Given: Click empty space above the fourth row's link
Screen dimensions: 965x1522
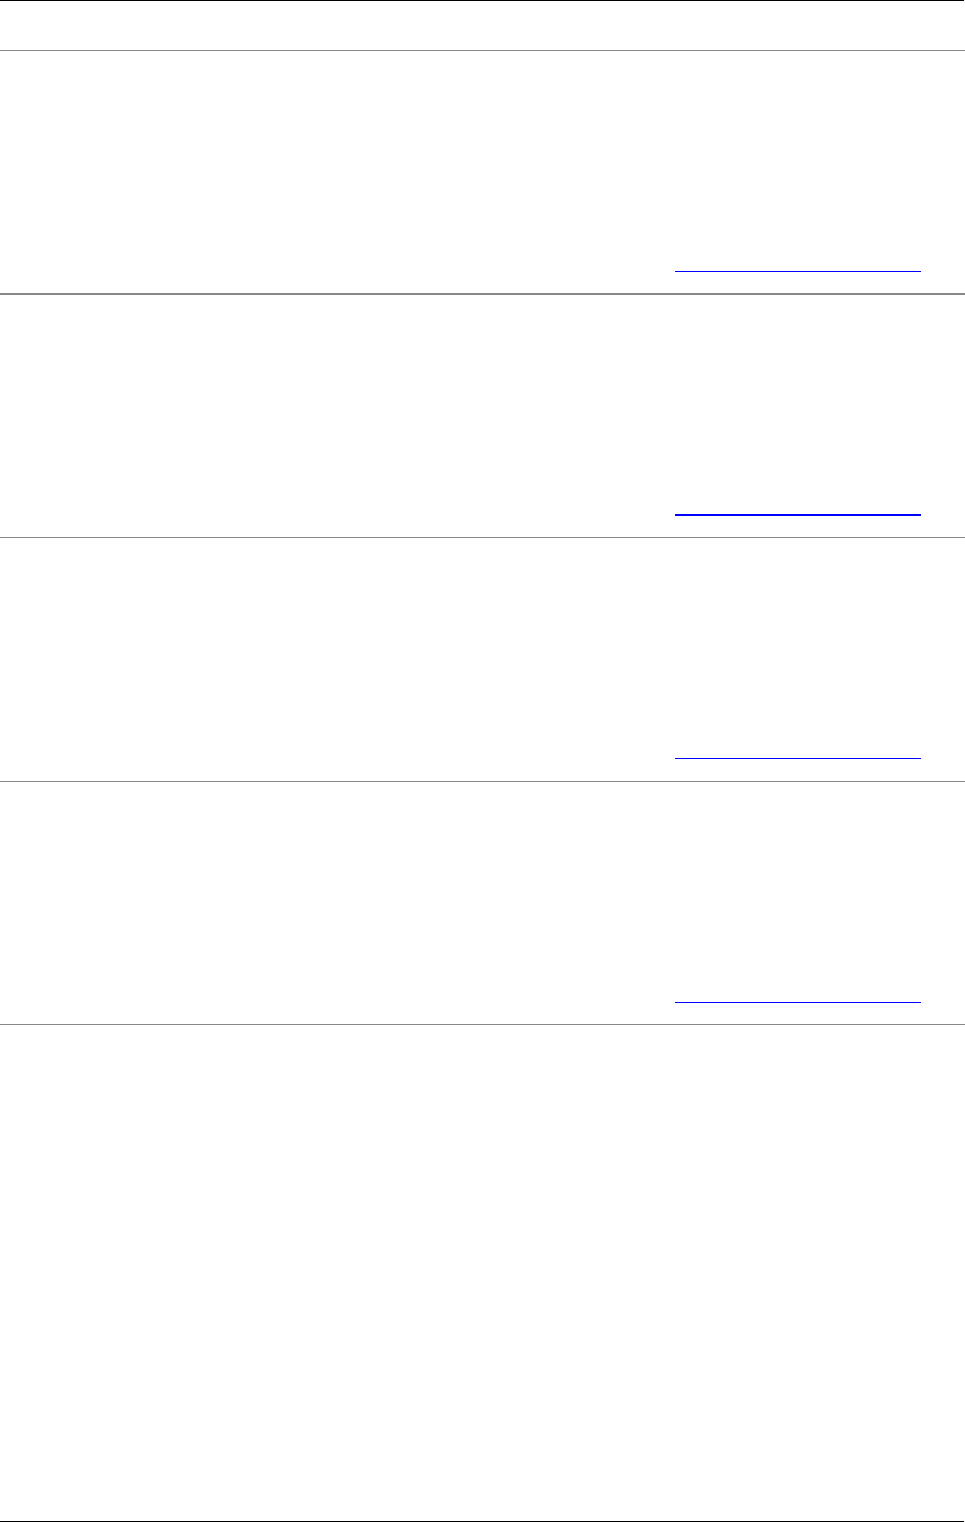Looking at the screenshot, I should point(797,890).
